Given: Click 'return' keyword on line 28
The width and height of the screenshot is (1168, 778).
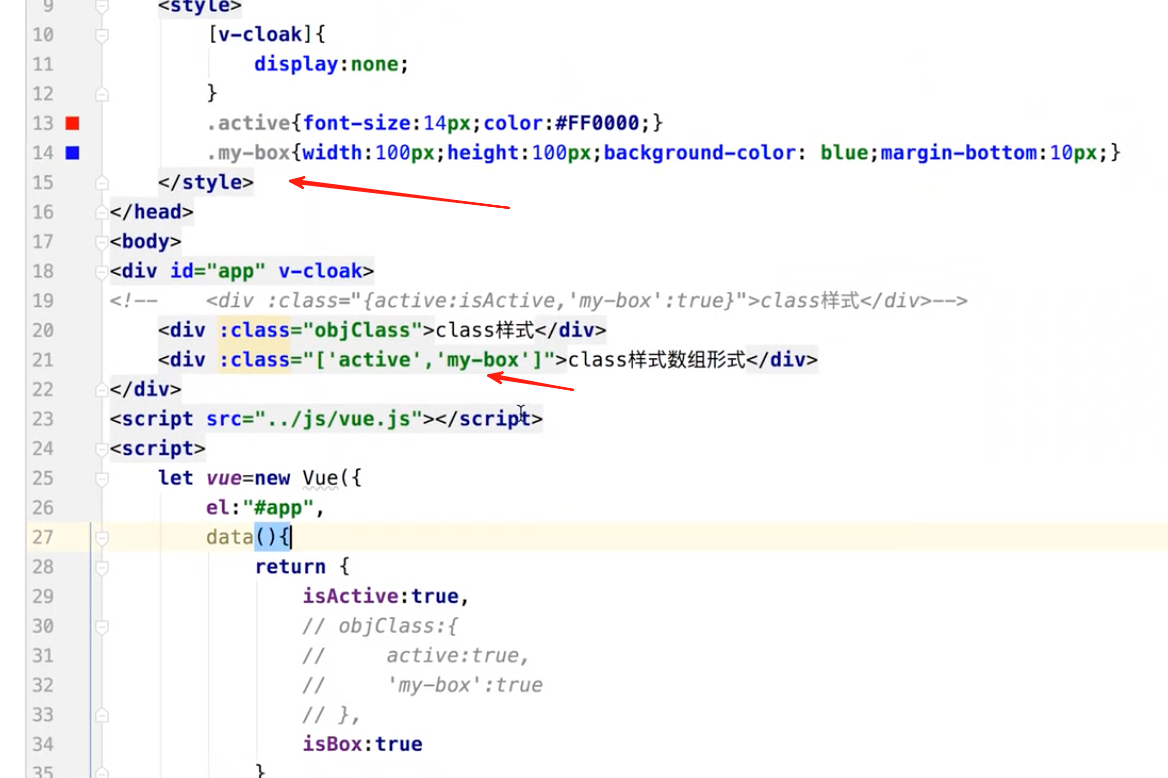Looking at the screenshot, I should tap(291, 567).
